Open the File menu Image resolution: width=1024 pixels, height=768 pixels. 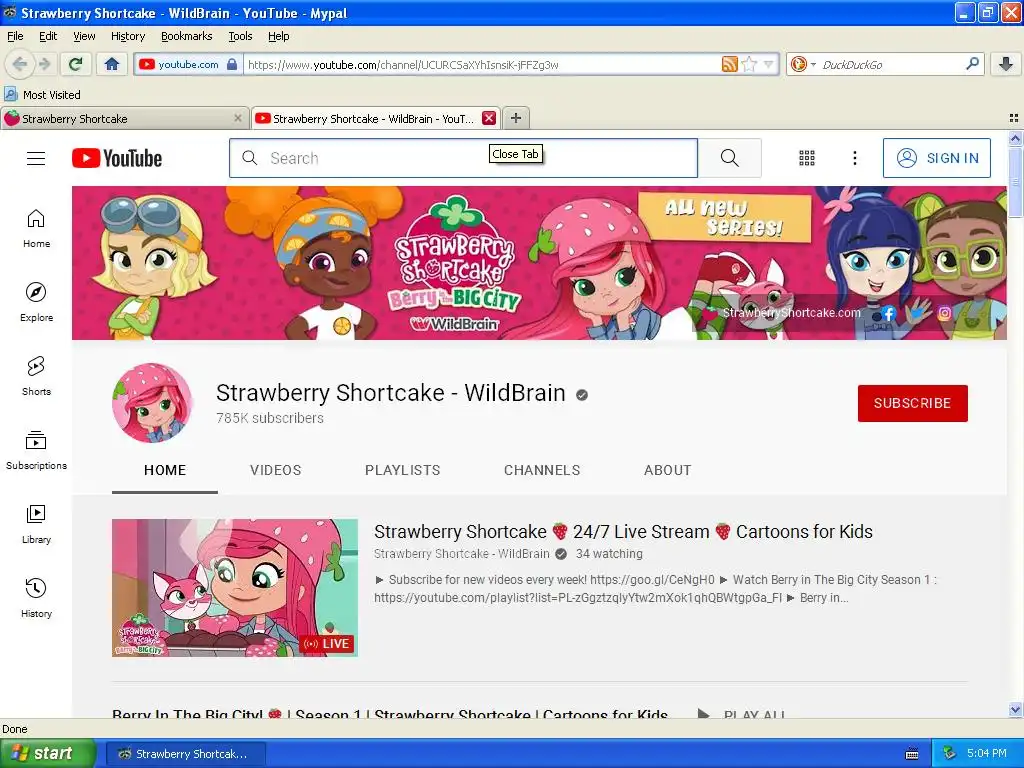(15, 36)
